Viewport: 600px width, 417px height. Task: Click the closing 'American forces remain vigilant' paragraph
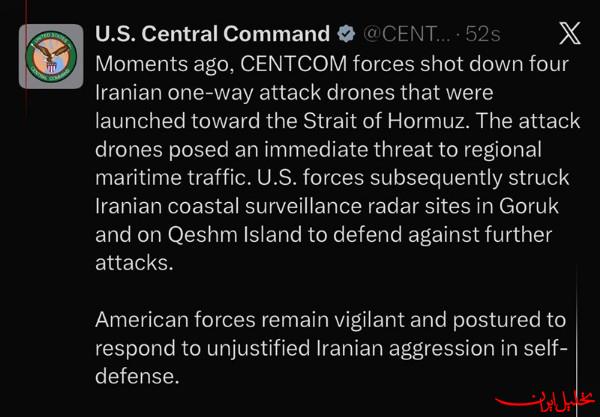point(331,348)
